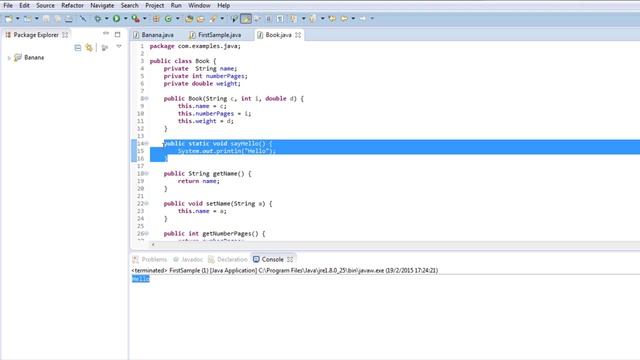
Task: Run the program with green Run button
Action: (116, 19)
